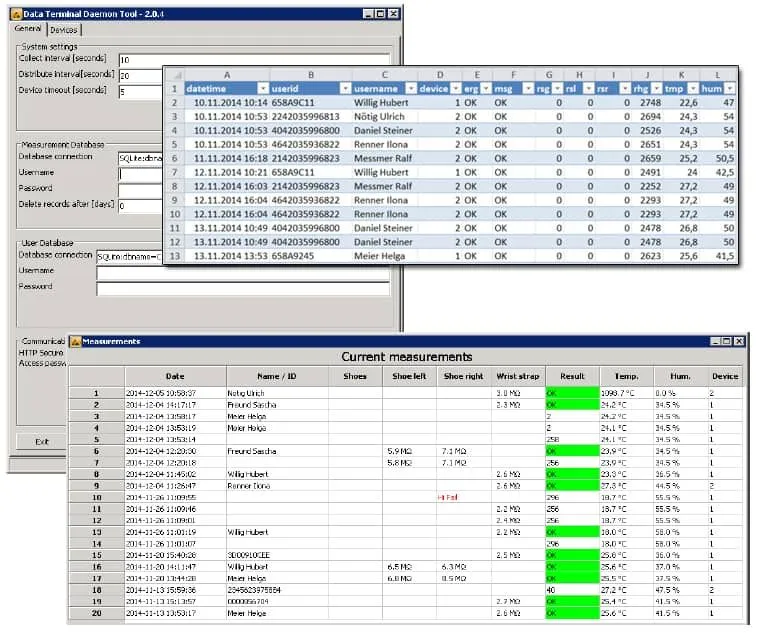
Task: Minimize the Data Terminal Daemon Tool window
Action: (x=368, y=14)
